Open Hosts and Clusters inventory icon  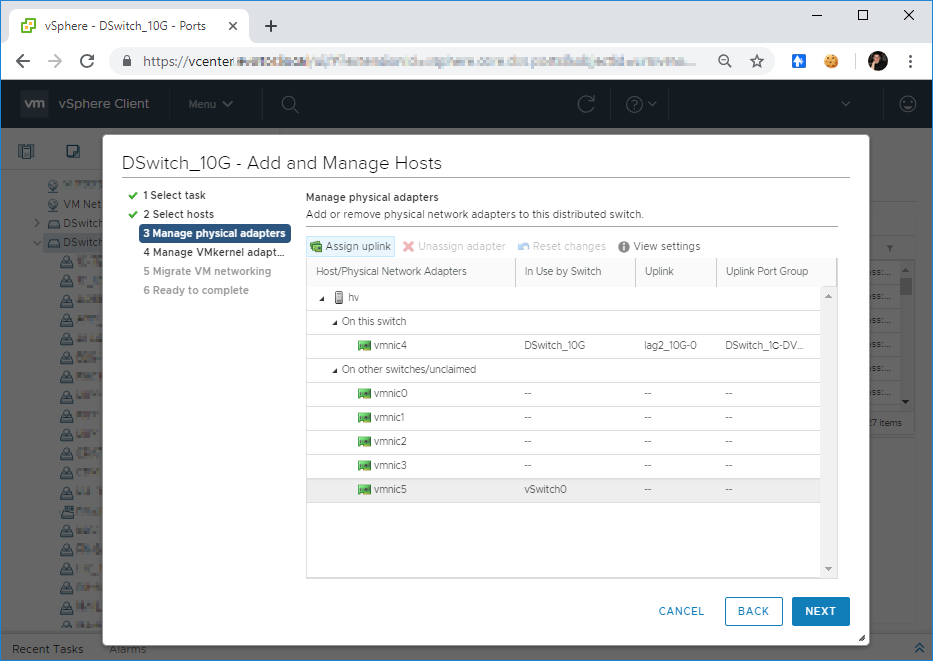click(x=26, y=152)
